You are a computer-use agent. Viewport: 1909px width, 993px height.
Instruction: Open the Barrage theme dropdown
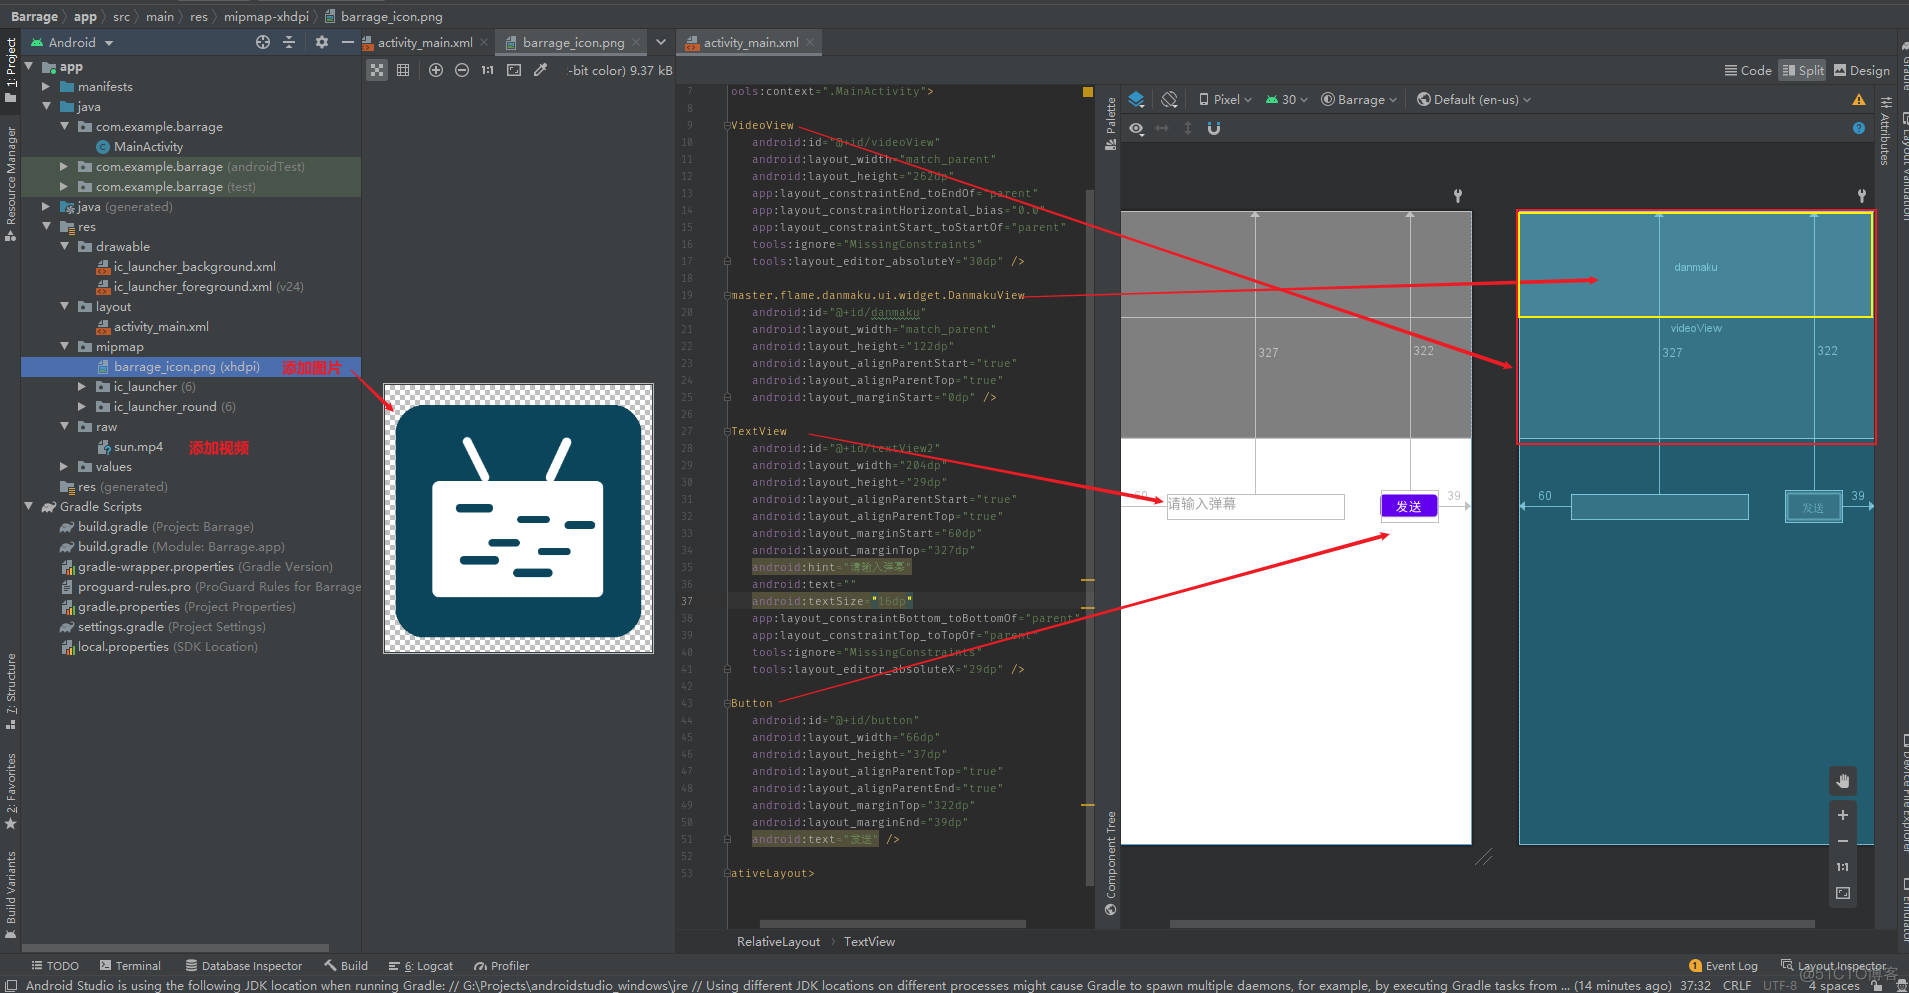(1358, 99)
